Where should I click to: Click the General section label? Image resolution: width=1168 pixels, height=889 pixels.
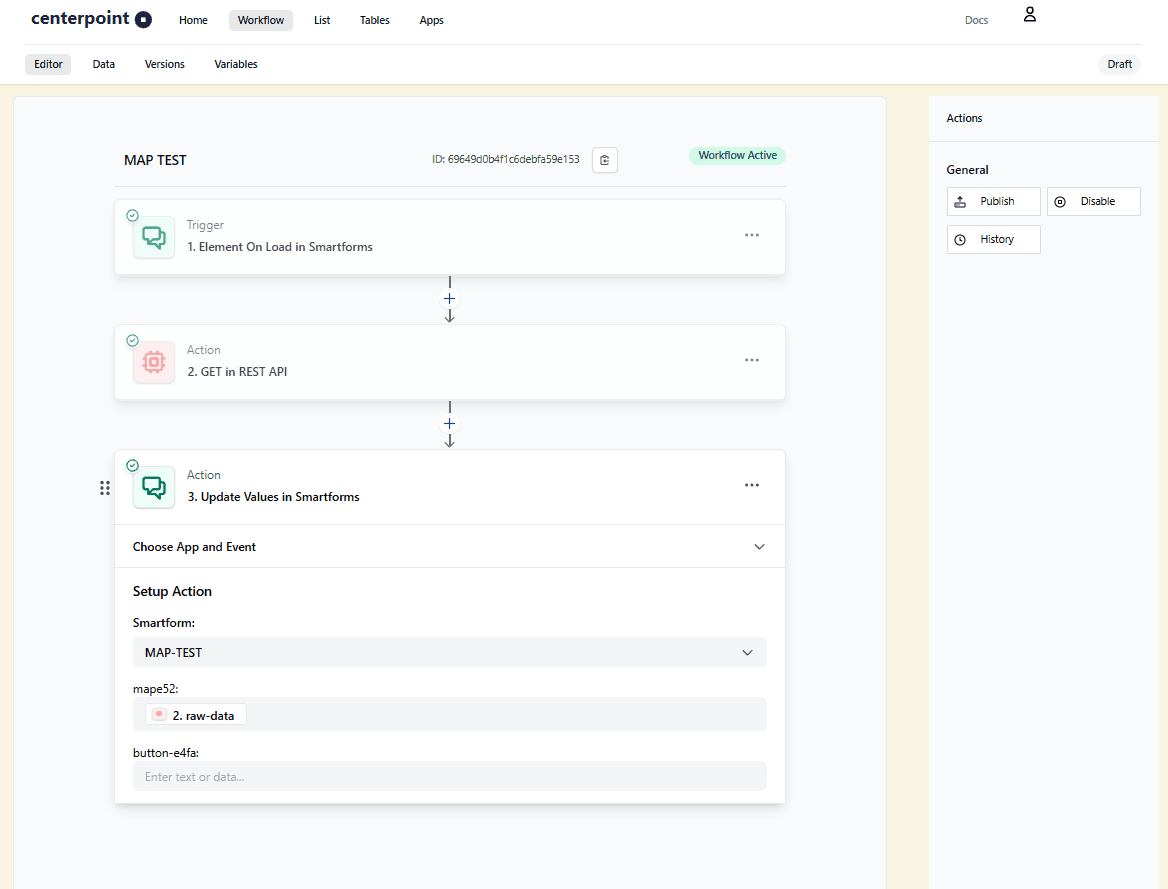click(x=967, y=170)
